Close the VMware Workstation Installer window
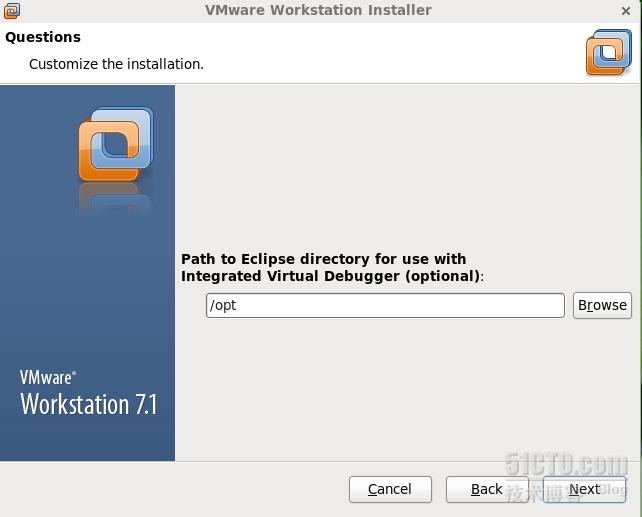The height and width of the screenshot is (517, 642). click(x=626, y=11)
